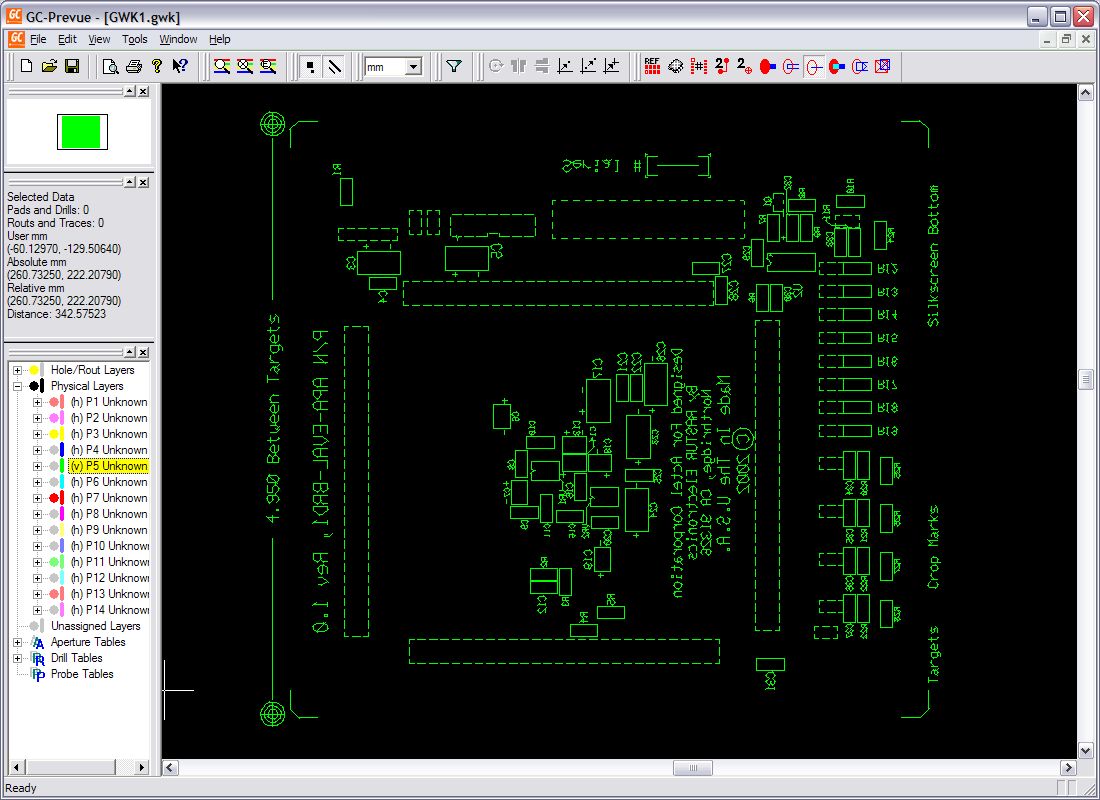Open the mm units dropdown

point(413,67)
